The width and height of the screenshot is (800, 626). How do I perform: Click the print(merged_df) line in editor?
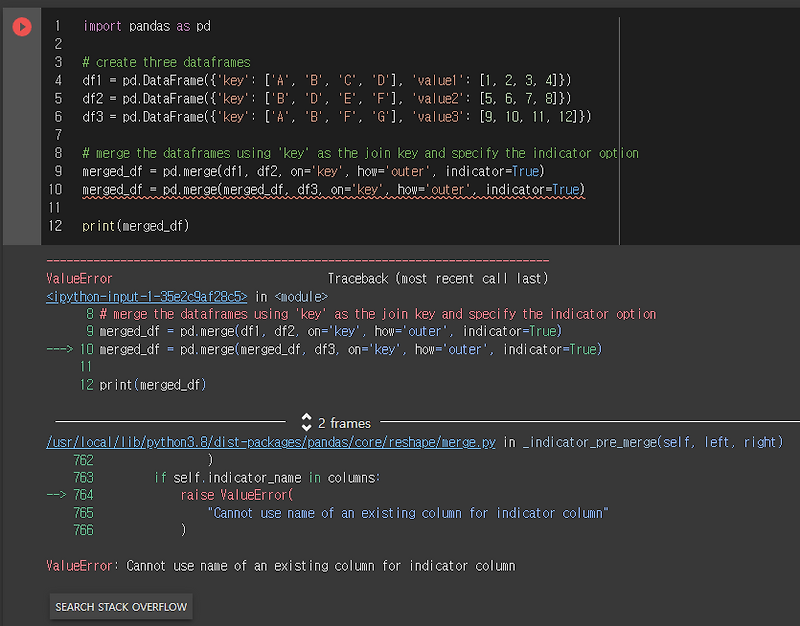coord(135,226)
